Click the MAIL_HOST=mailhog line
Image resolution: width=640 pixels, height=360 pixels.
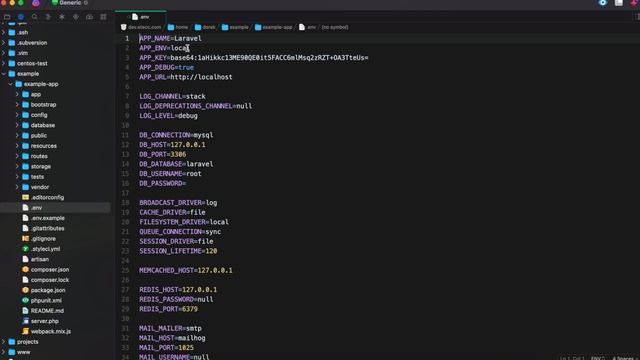pyautogui.click(x=172, y=338)
